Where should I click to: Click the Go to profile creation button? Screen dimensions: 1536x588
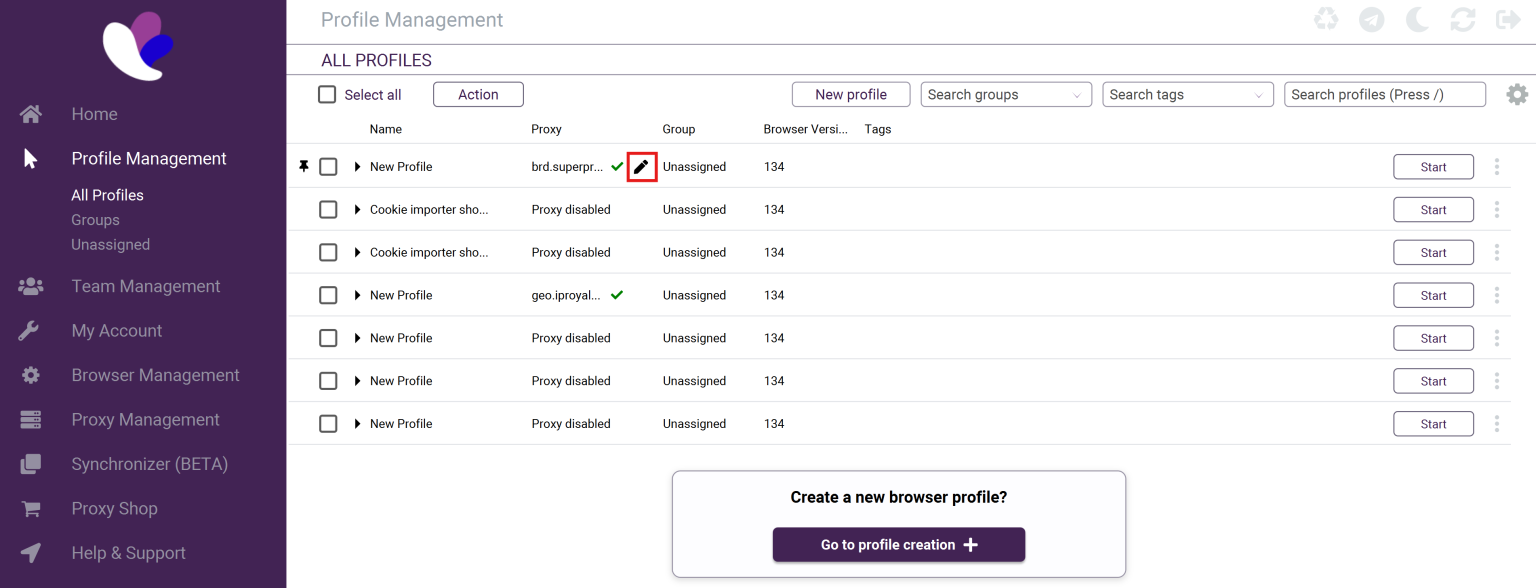click(x=898, y=545)
